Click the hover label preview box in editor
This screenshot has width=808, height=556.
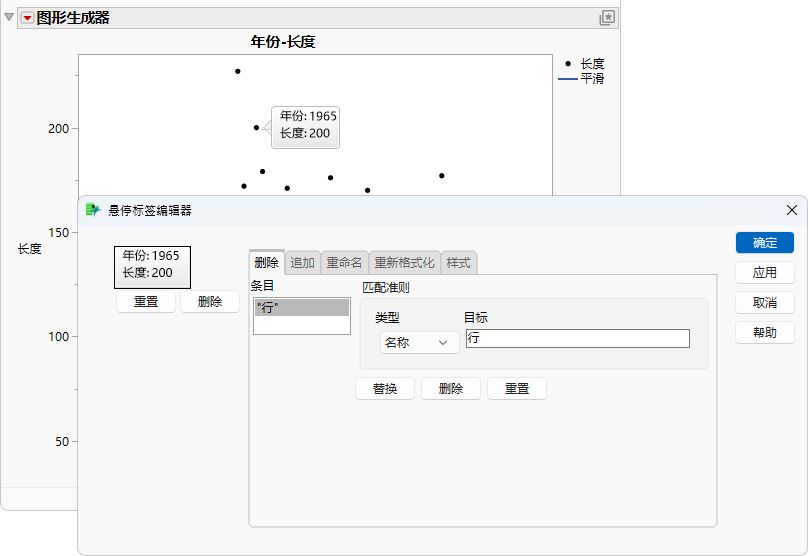pyautogui.click(x=153, y=267)
